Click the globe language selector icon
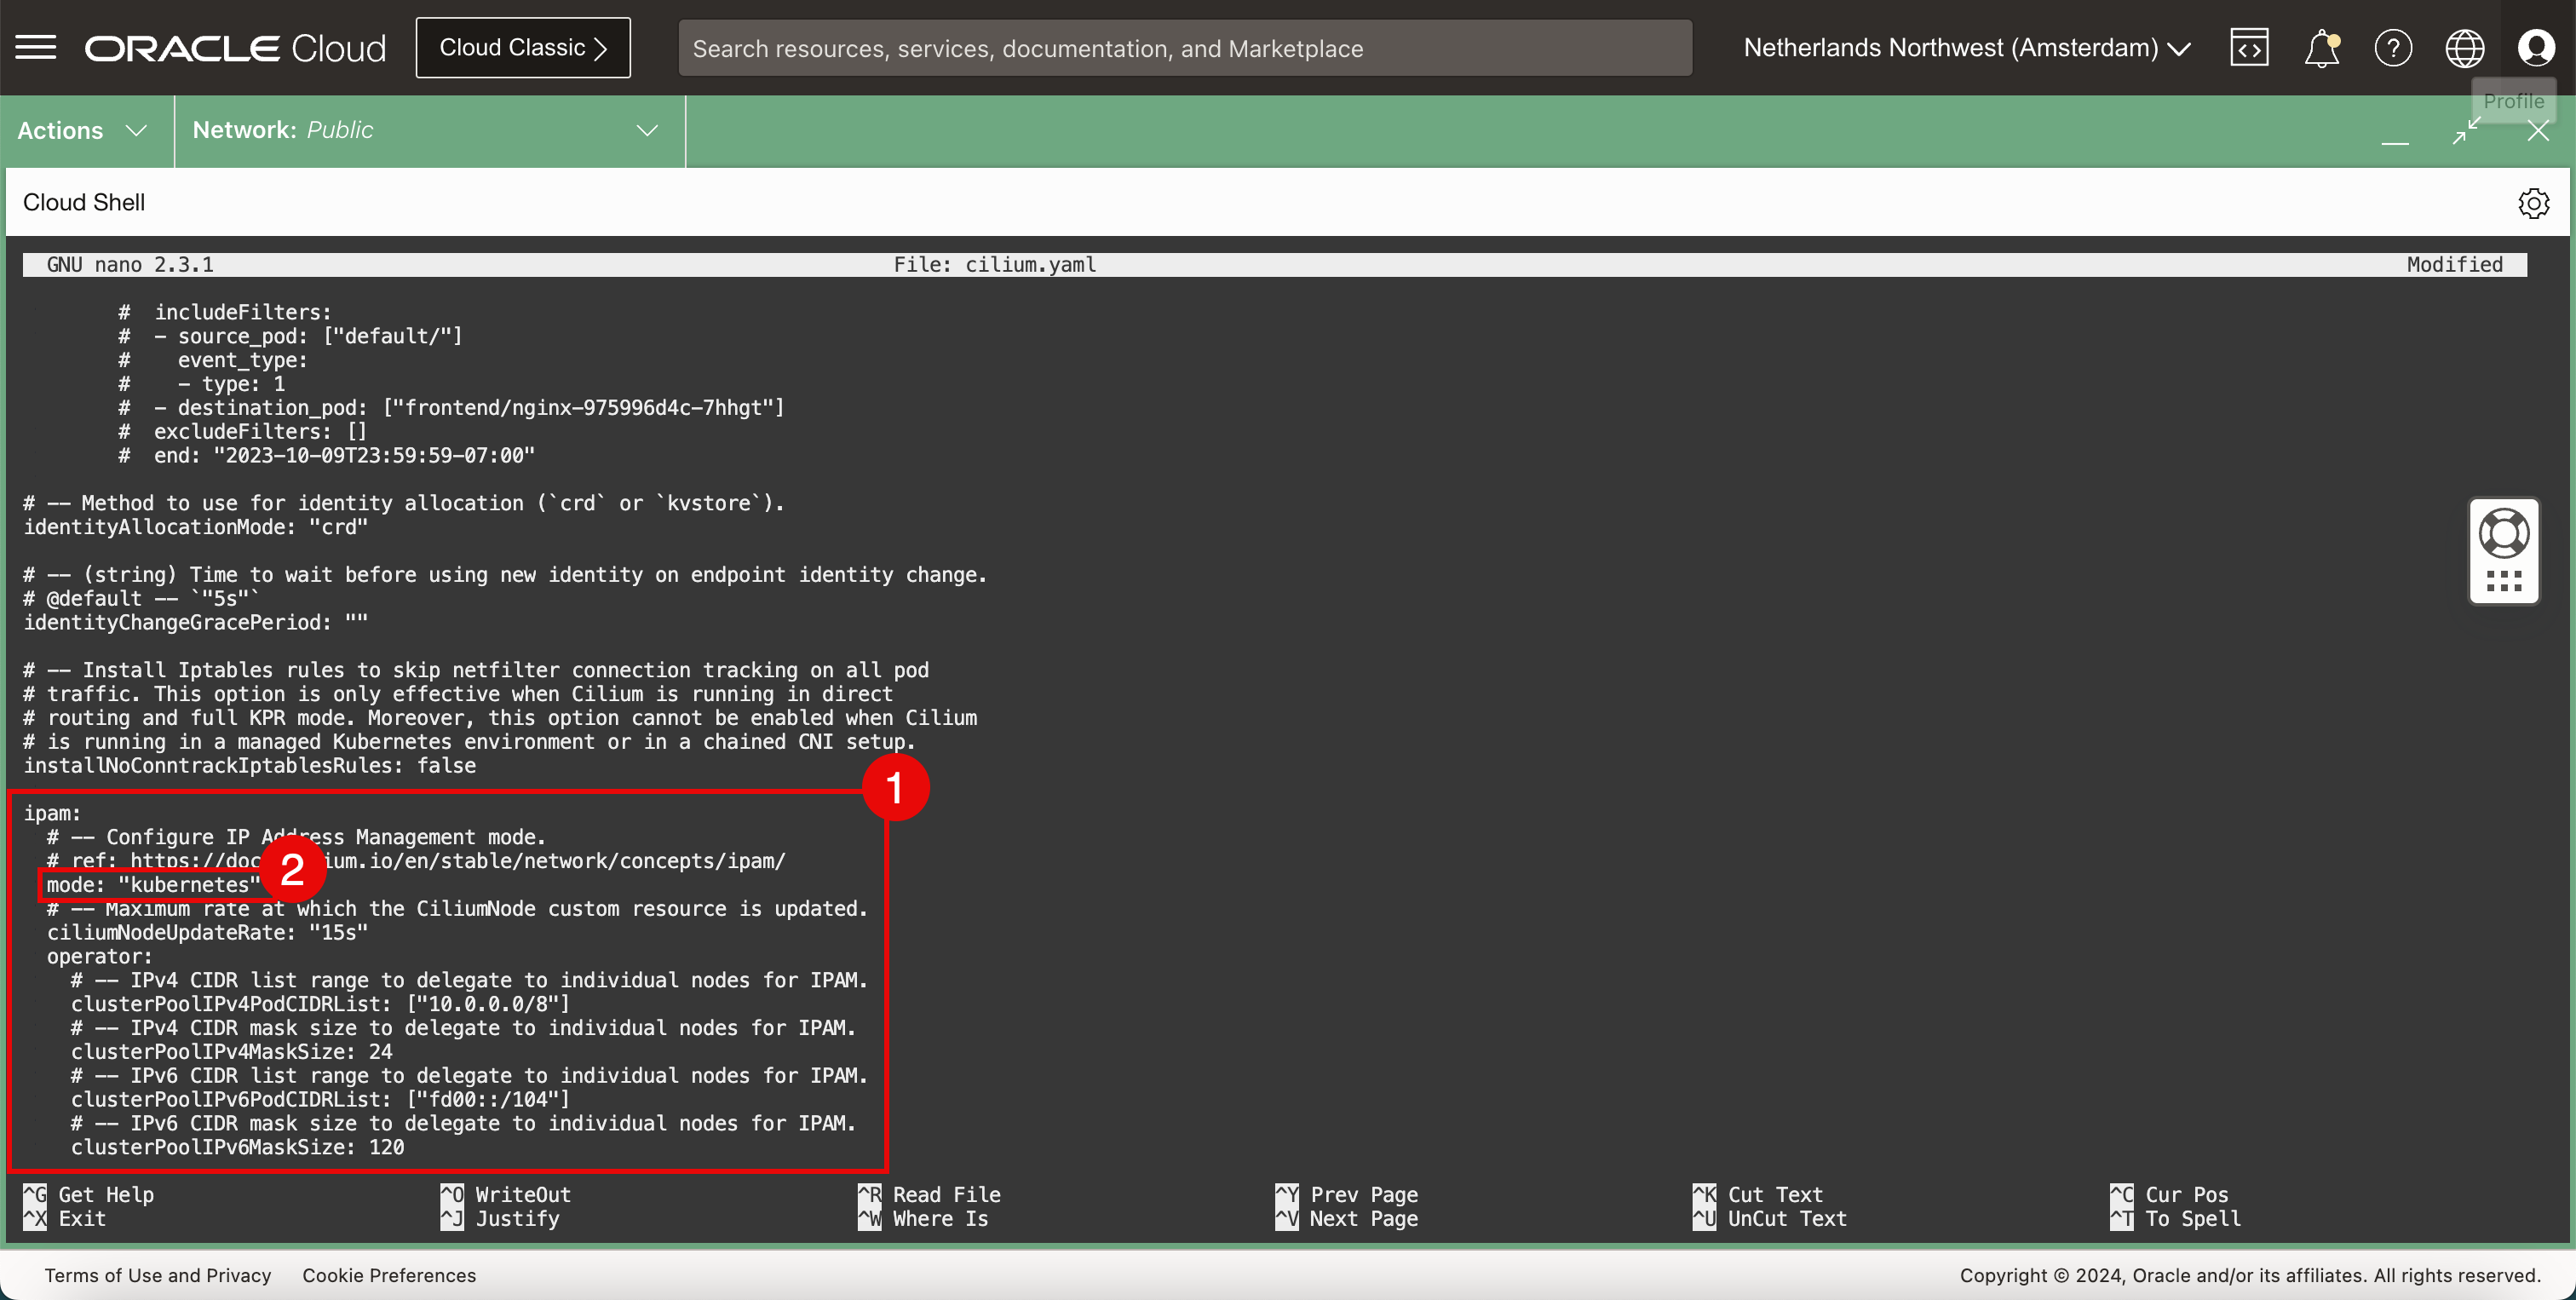 tap(2464, 47)
